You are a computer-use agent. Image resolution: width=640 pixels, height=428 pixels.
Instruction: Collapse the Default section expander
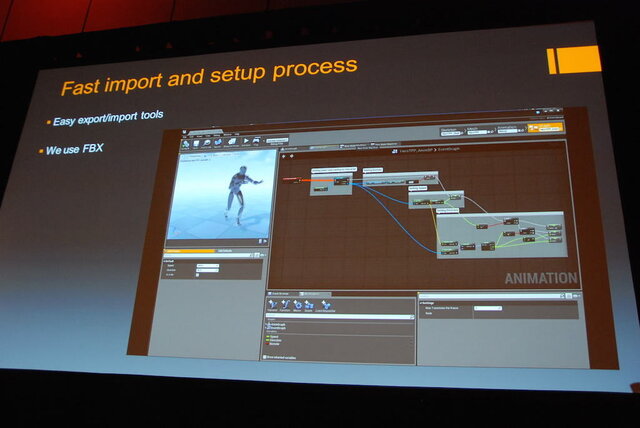164,261
